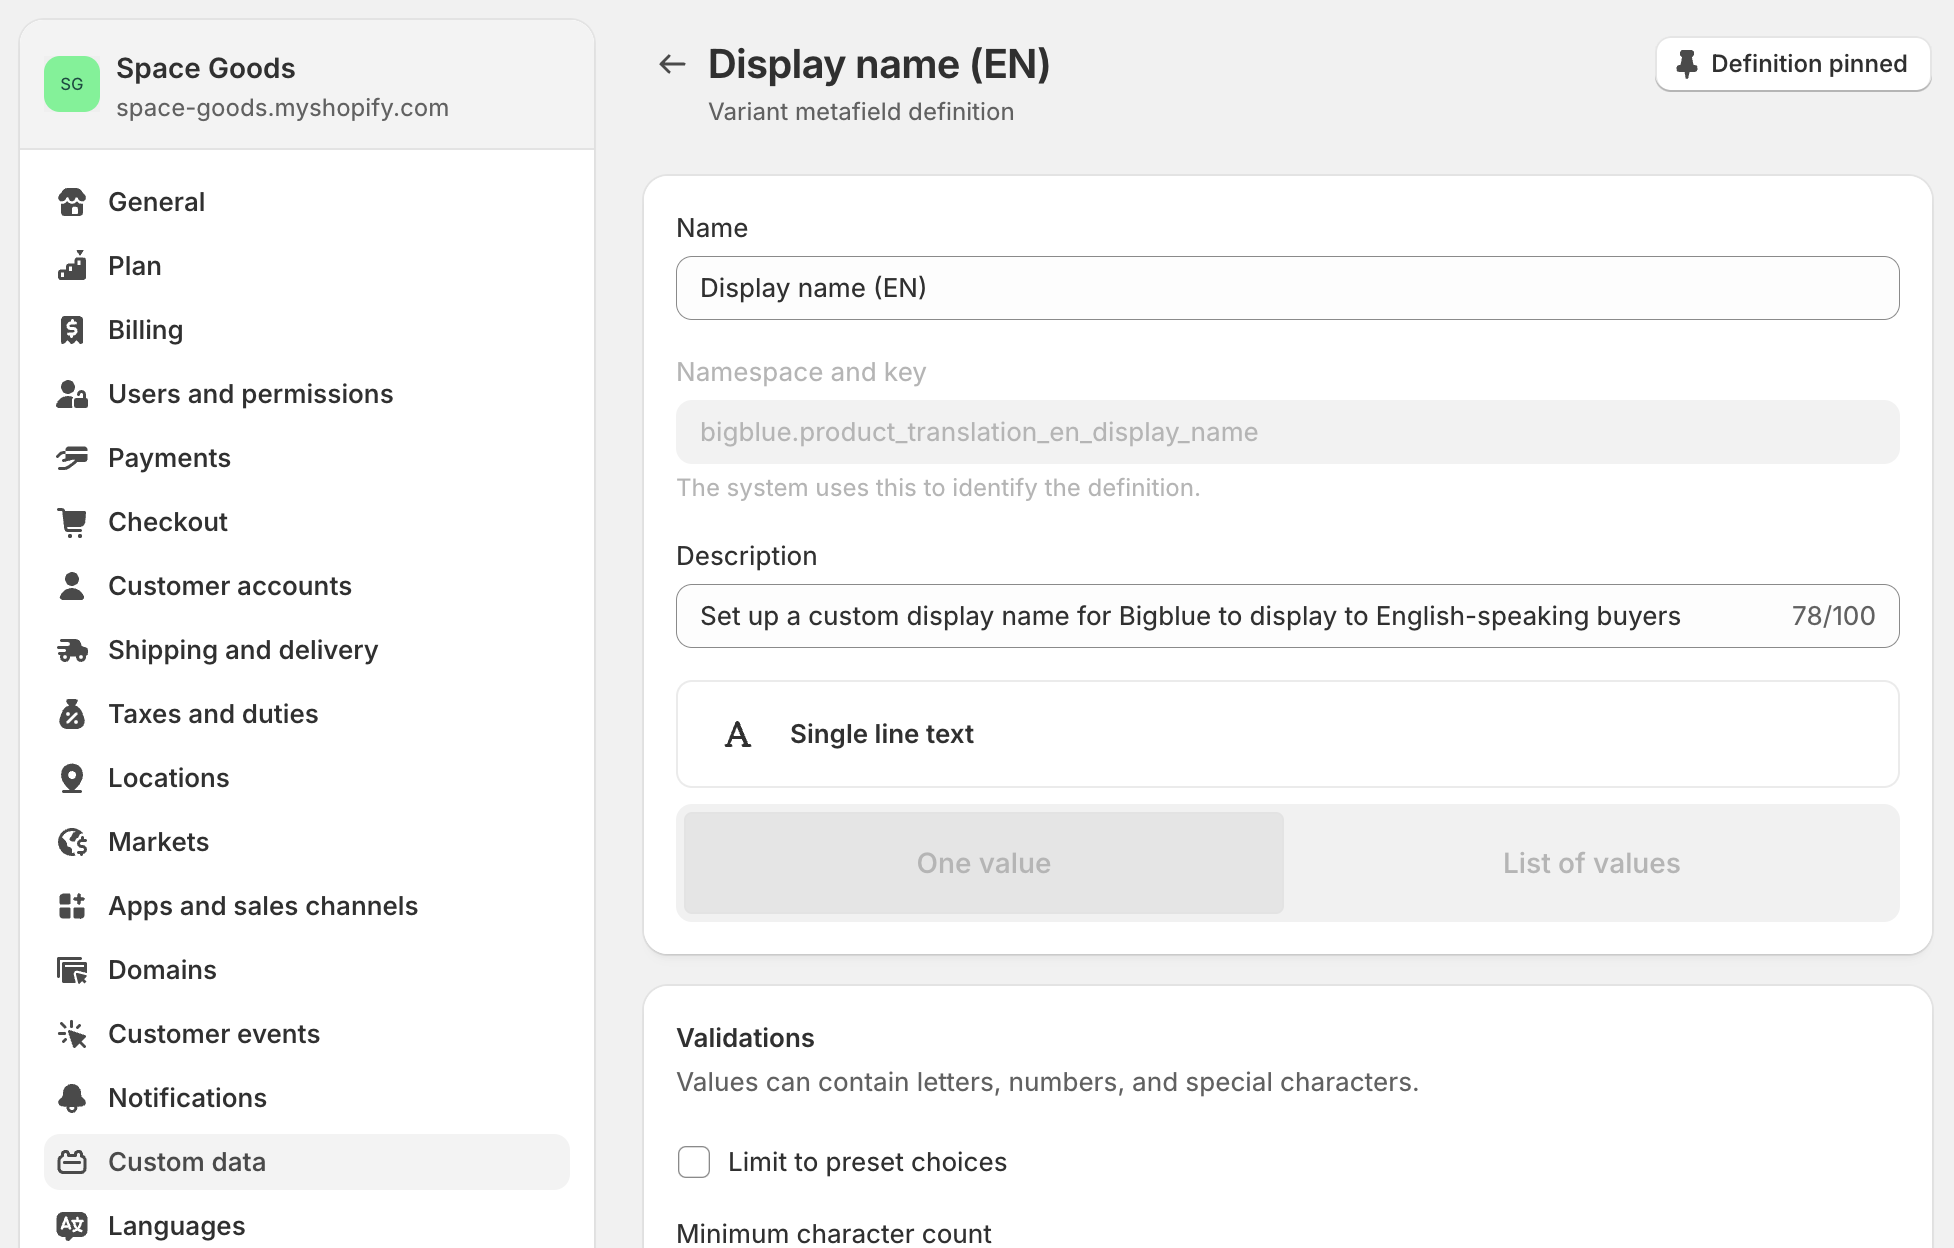This screenshot has width=1954, height=1248.
Task: Click the Minimum character count label
Action: coord(834,1233)
